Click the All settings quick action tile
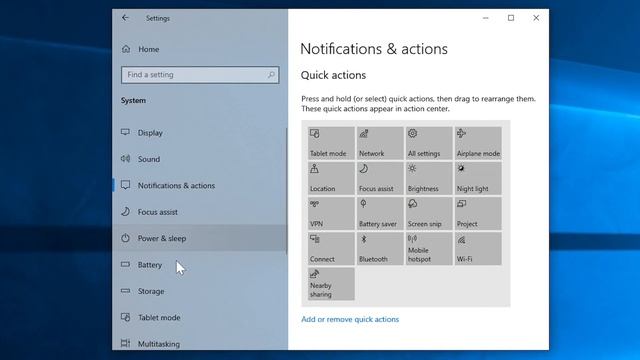640x360 pixels. click(x=429, y=143)
